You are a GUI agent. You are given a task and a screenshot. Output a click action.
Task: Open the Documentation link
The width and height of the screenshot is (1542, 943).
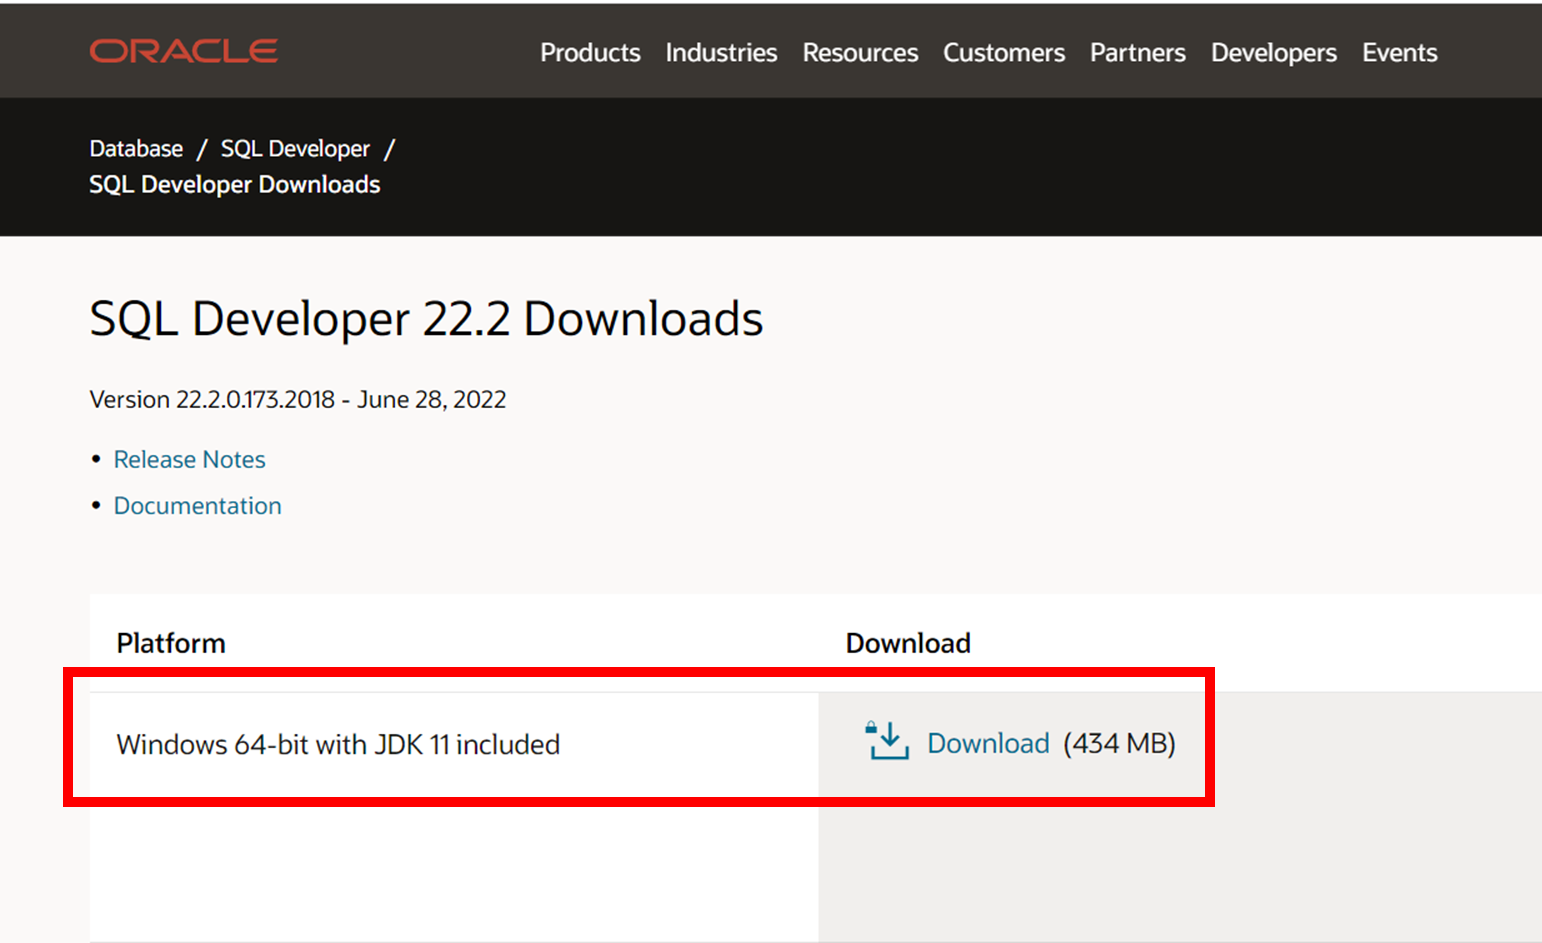pos(197,506)
